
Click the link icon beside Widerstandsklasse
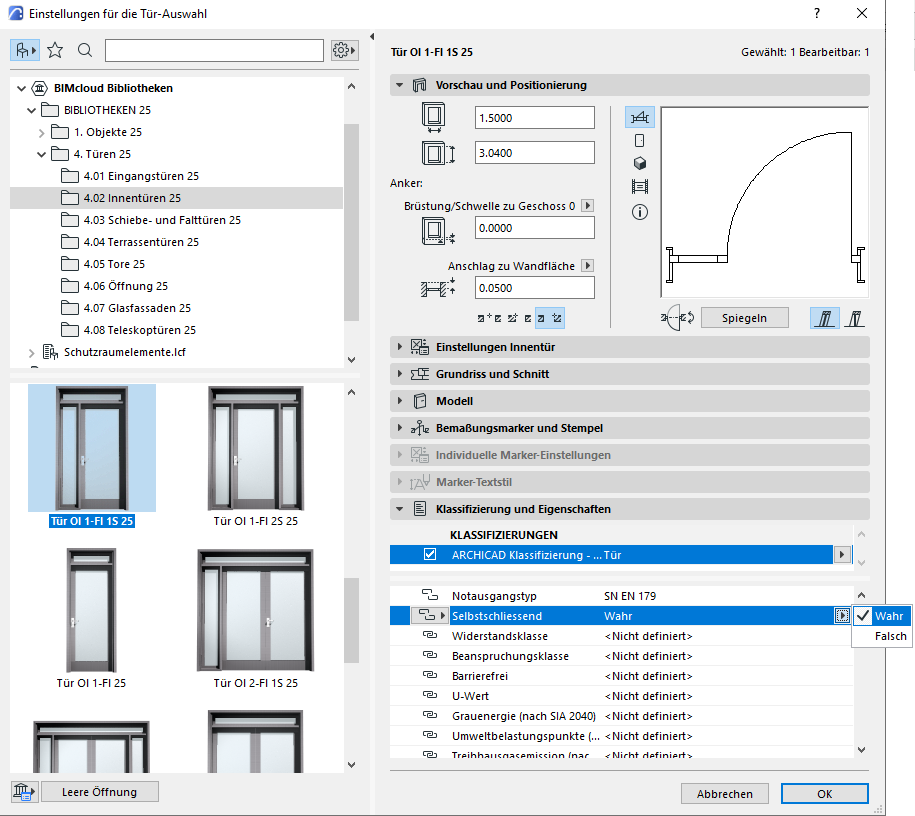point(430,635)
